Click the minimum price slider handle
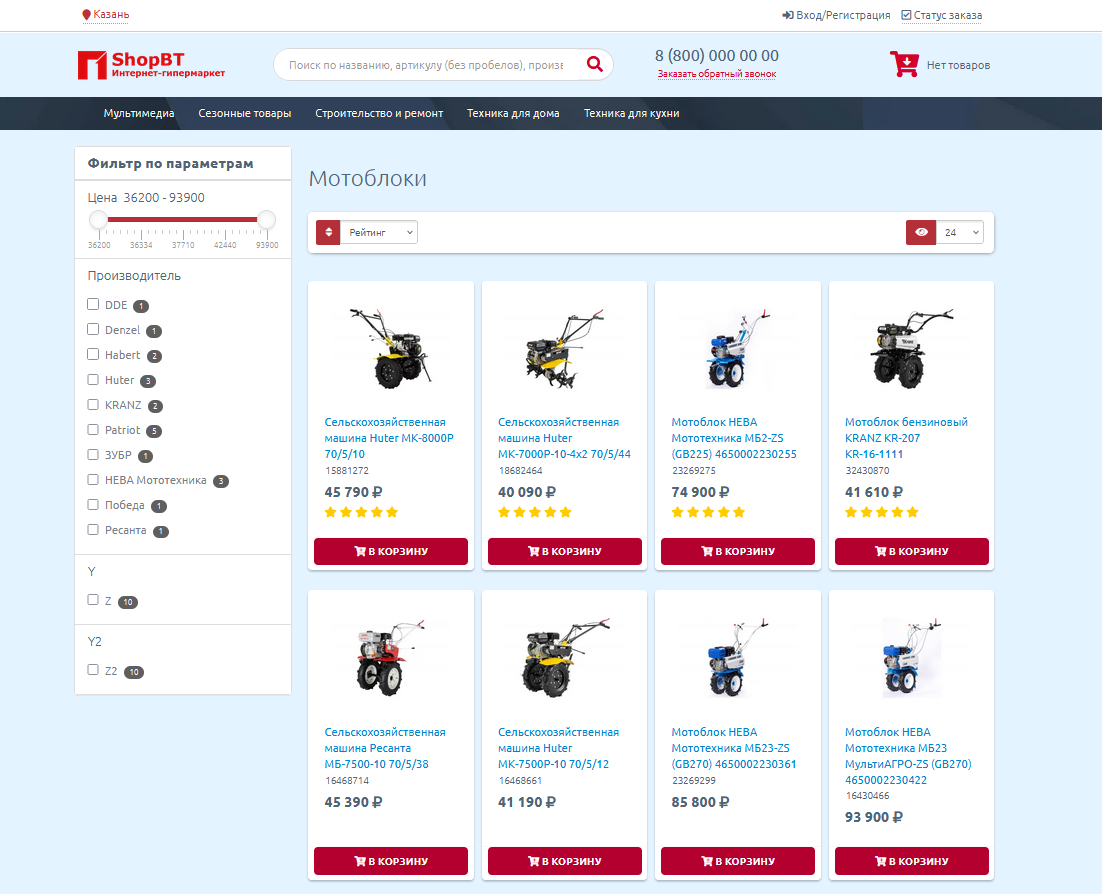 click(x=98, y=220)
